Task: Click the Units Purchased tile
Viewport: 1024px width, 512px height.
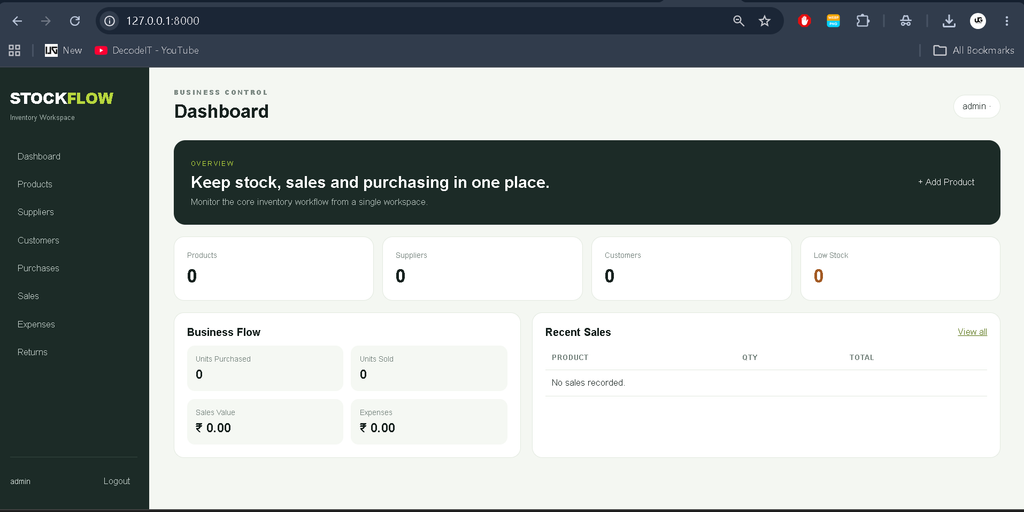Action: pos(265,368)
